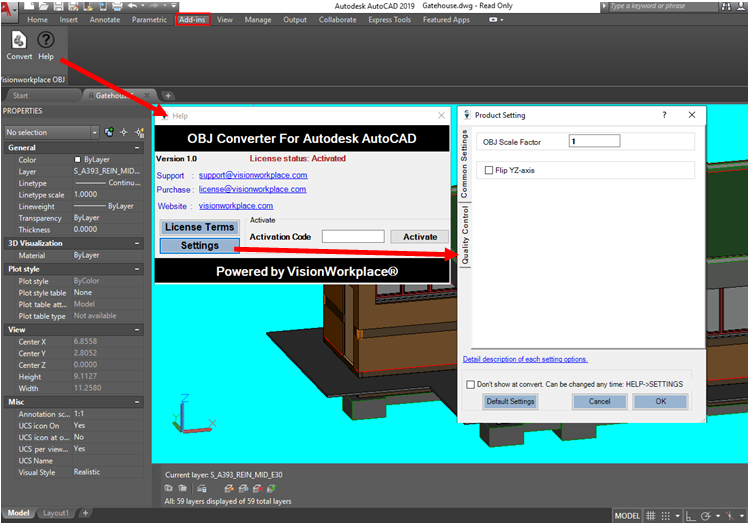Collapse the Misc properties section
Viewport: 748px width, 523px height.
[137, 402]
